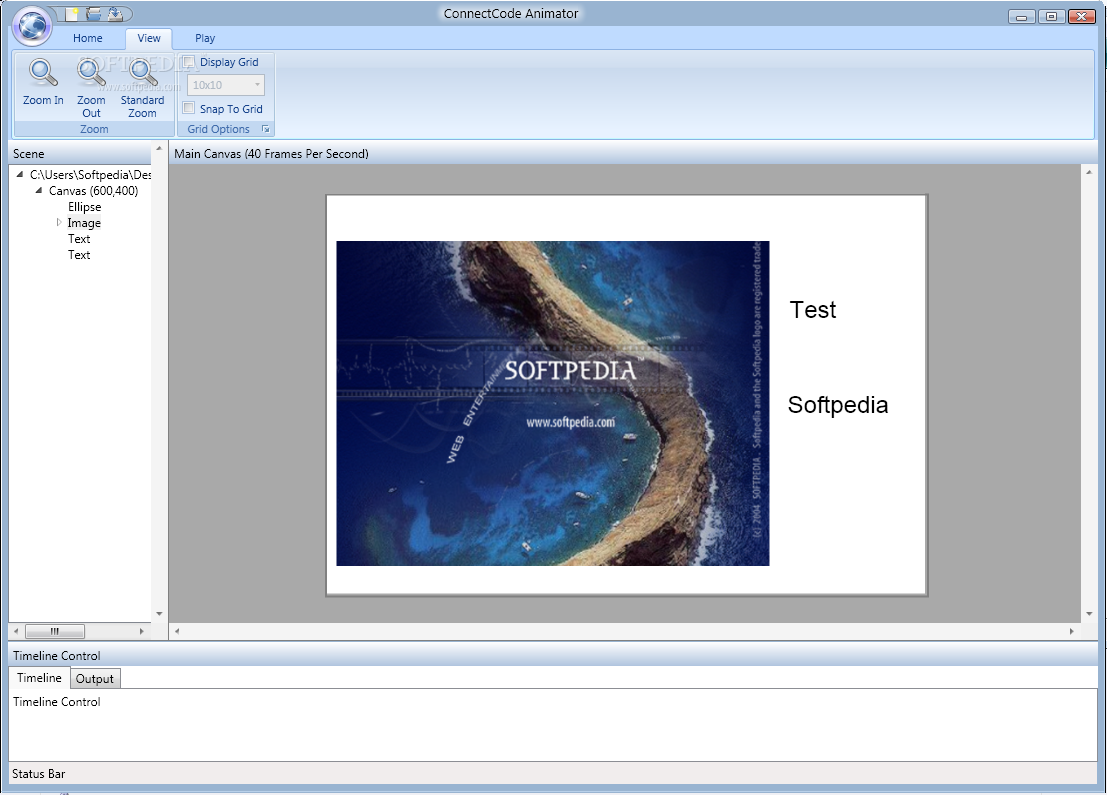Select the View ribbon tab
This screenshot has height=795, width=1107.
point(148,38)
